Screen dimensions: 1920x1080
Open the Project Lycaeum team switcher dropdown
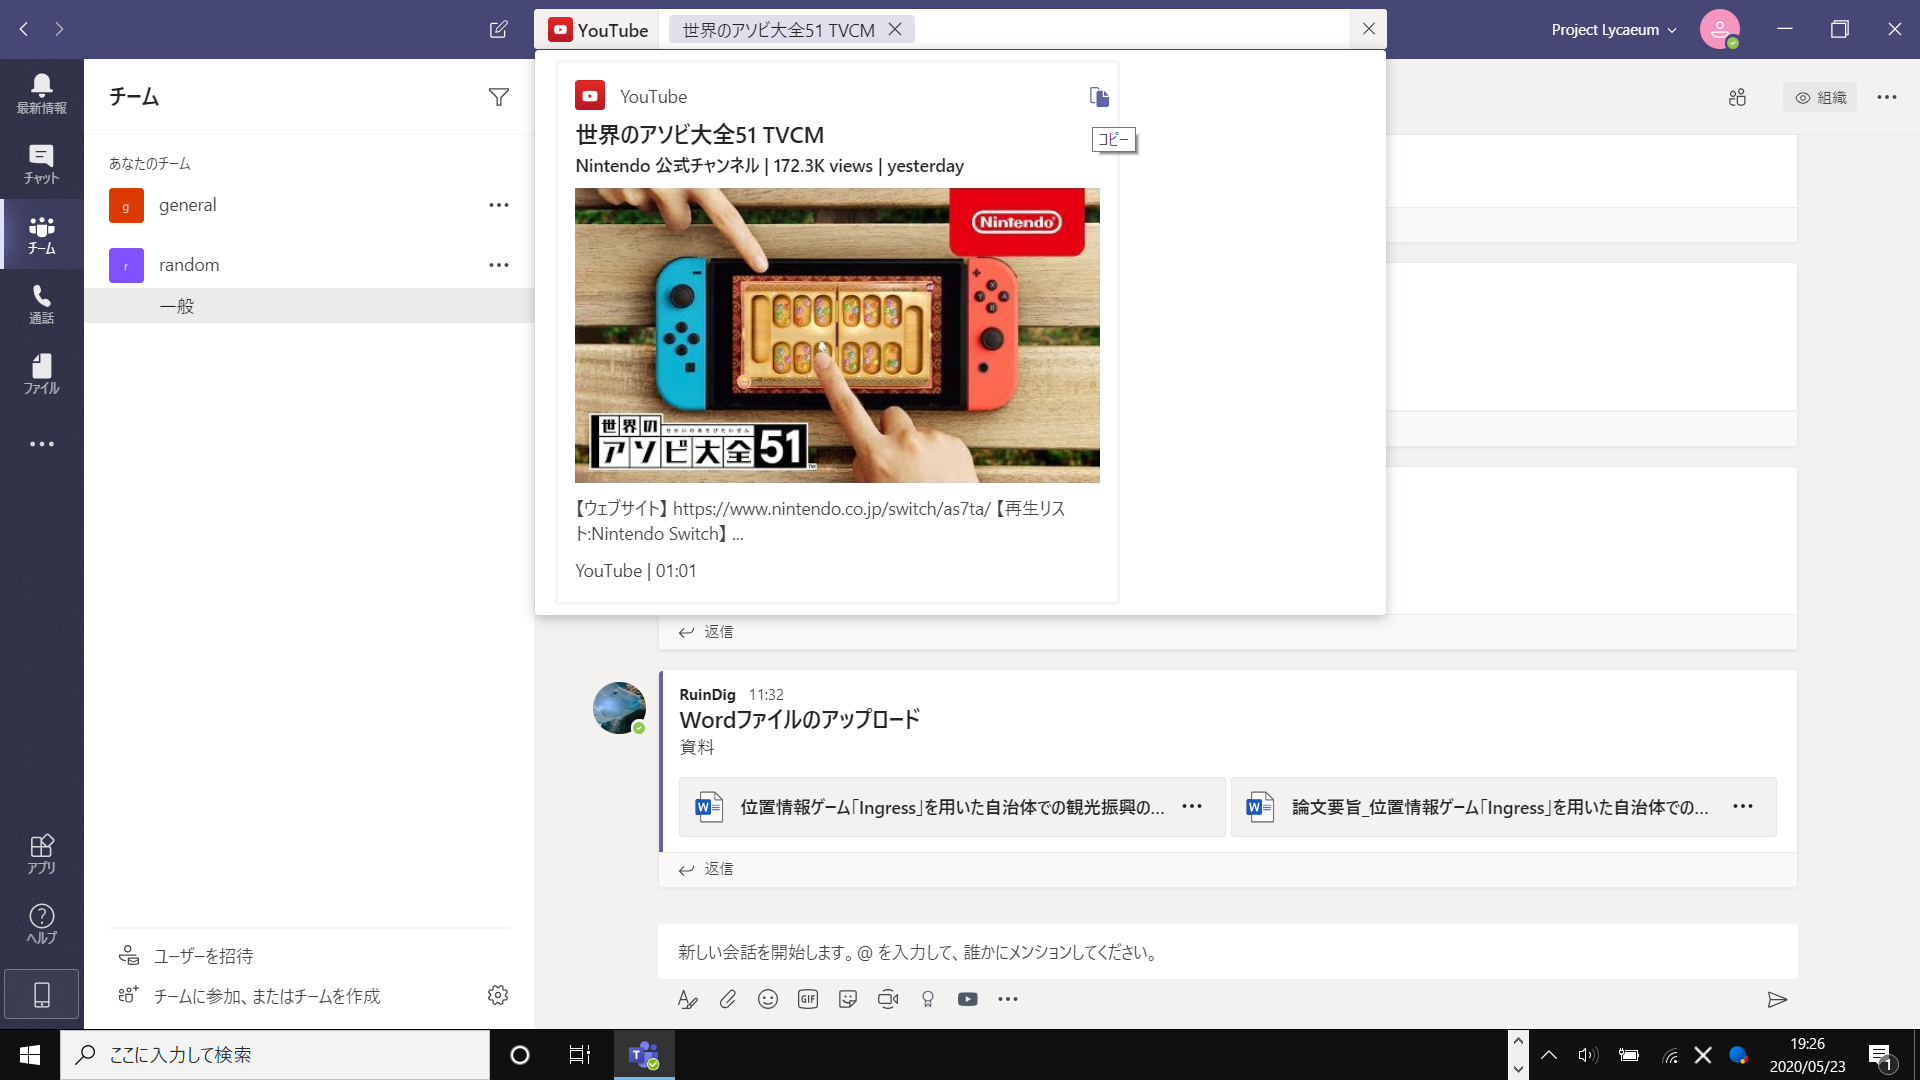[x=1612, y=29]
